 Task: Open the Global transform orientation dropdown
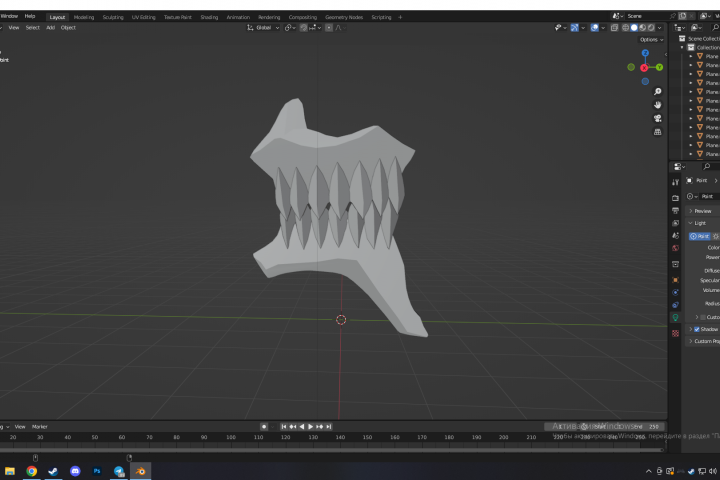(x=264, y=28)
